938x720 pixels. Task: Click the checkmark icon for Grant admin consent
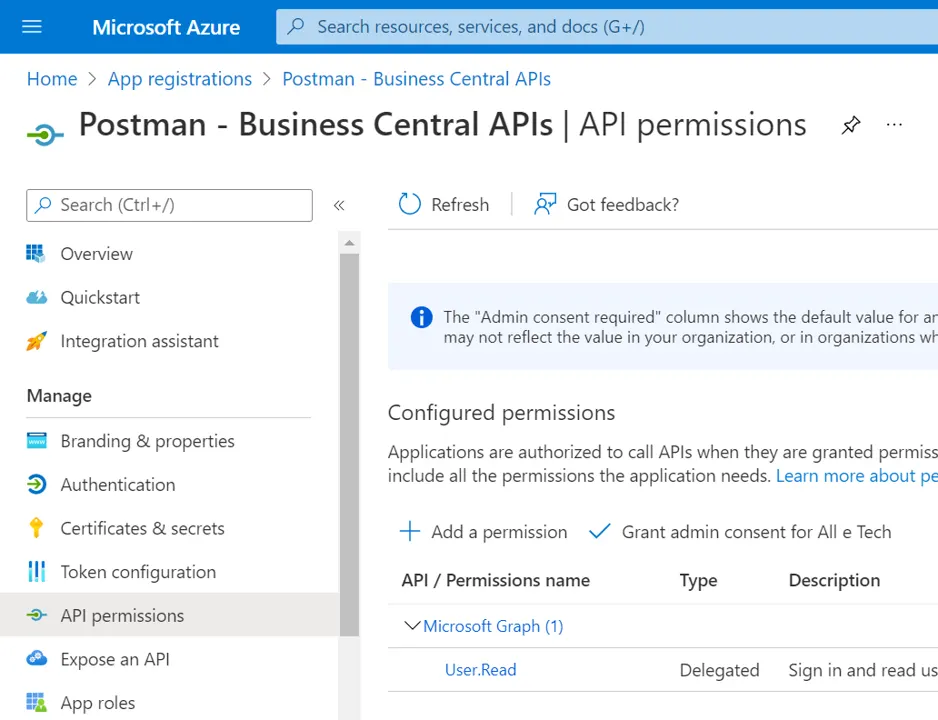pyautogui.click(x=599, y=531)
